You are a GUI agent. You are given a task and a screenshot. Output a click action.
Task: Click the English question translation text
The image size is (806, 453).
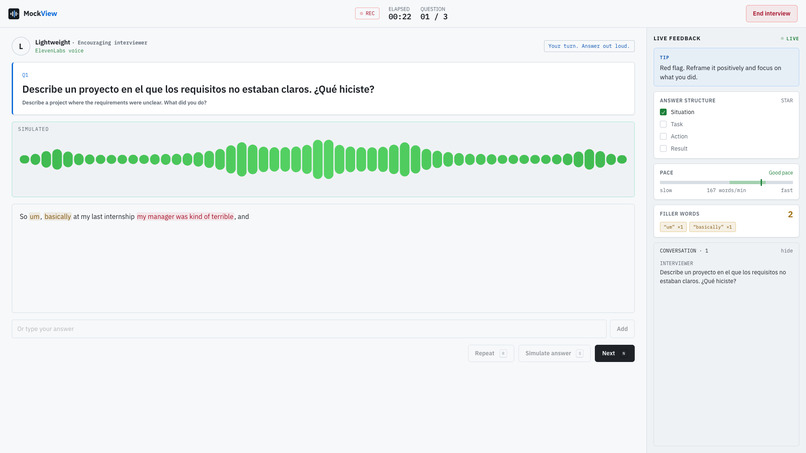click(114, 102)
